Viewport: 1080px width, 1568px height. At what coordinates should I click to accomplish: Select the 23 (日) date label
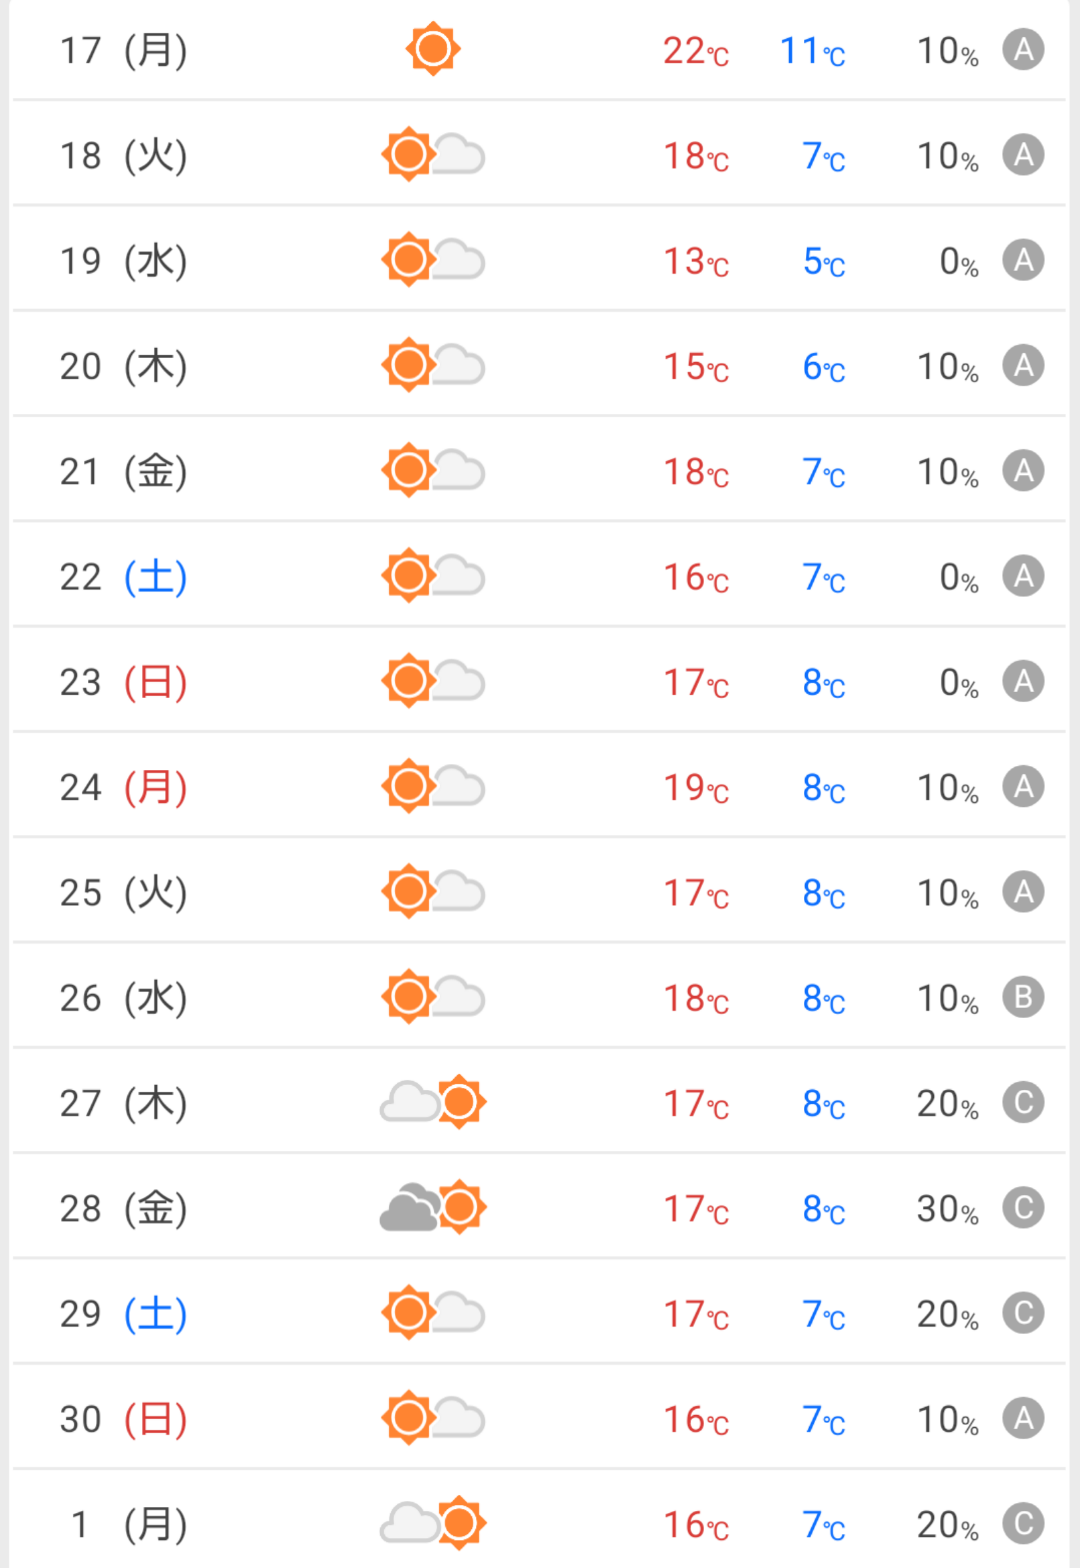[x=123, y=682]
